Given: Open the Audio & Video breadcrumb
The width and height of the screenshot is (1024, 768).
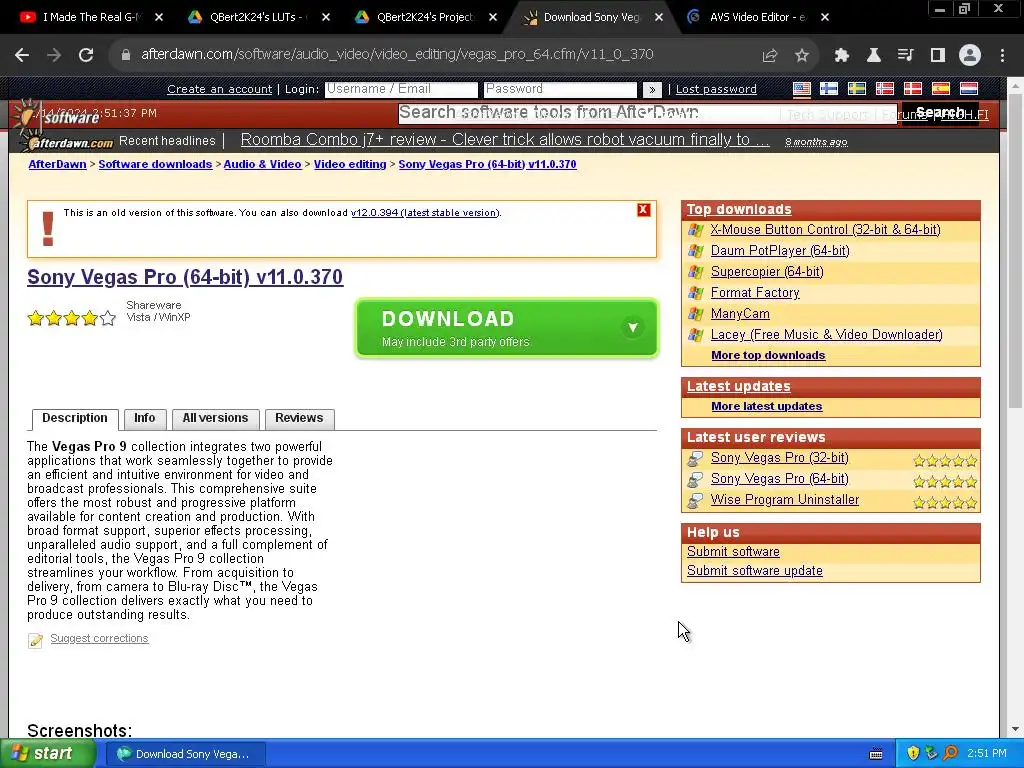Looking at the screenshot, I should pyautogui.click(x=263, y=165).
